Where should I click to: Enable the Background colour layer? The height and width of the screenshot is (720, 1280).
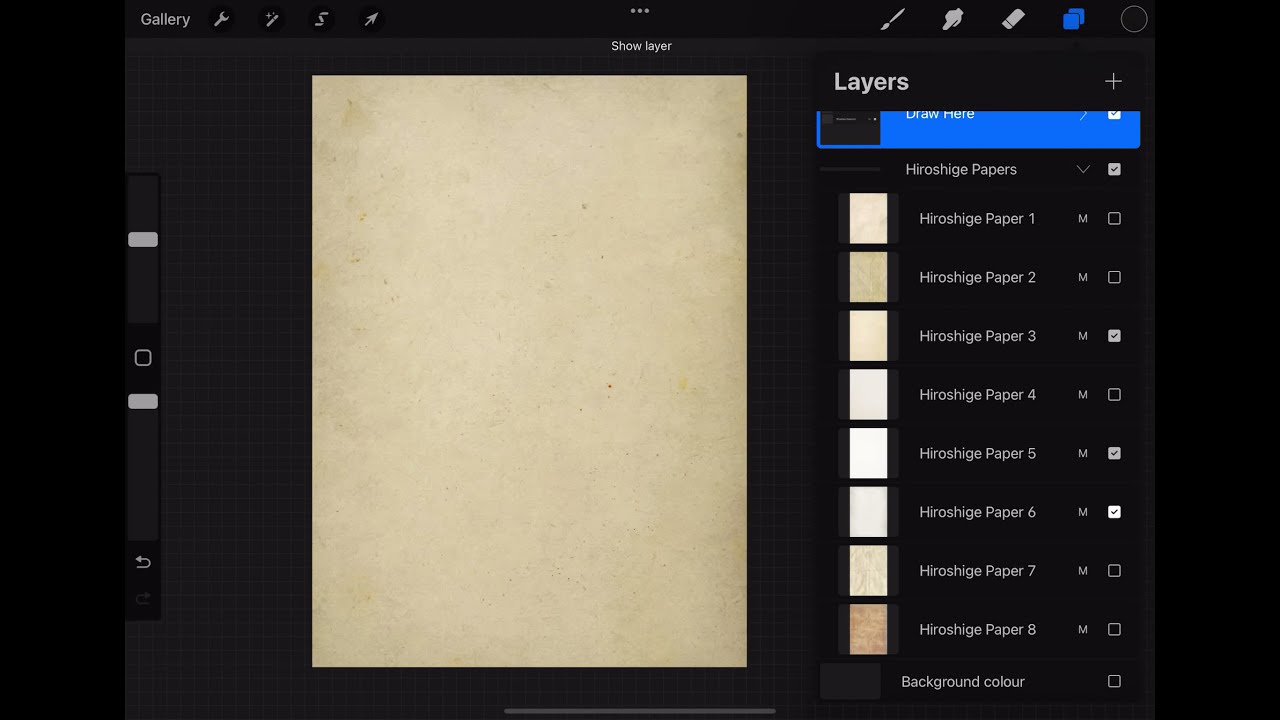tap(1114, 681)
